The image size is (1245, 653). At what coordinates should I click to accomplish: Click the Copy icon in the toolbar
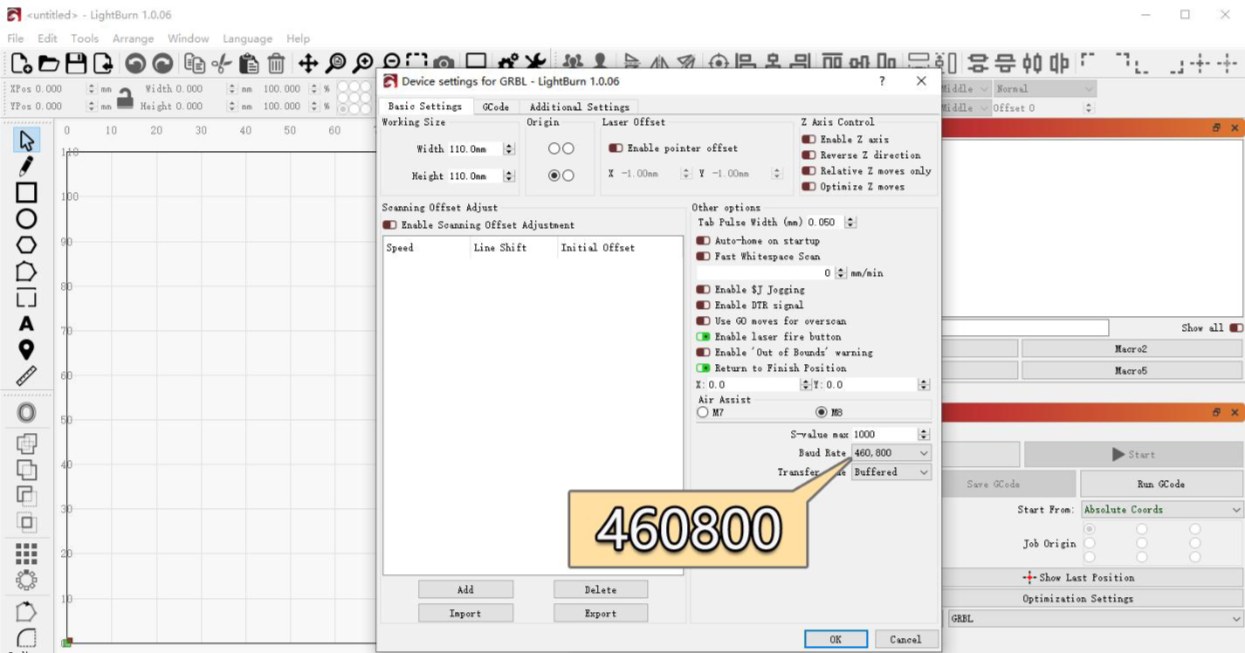[195, 64]
